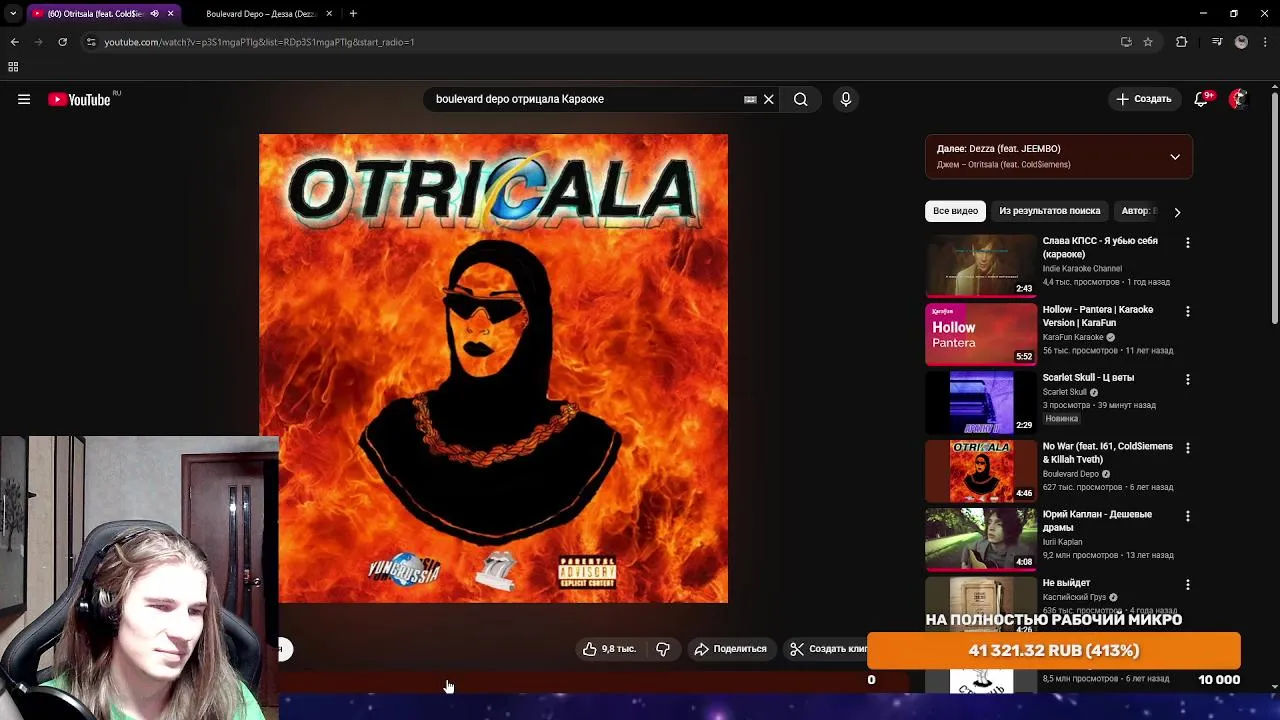Image resolution: width=1280 pixels, height=720 pixels.
Task: Click in the YouTube search field
Action: (585, 99)
